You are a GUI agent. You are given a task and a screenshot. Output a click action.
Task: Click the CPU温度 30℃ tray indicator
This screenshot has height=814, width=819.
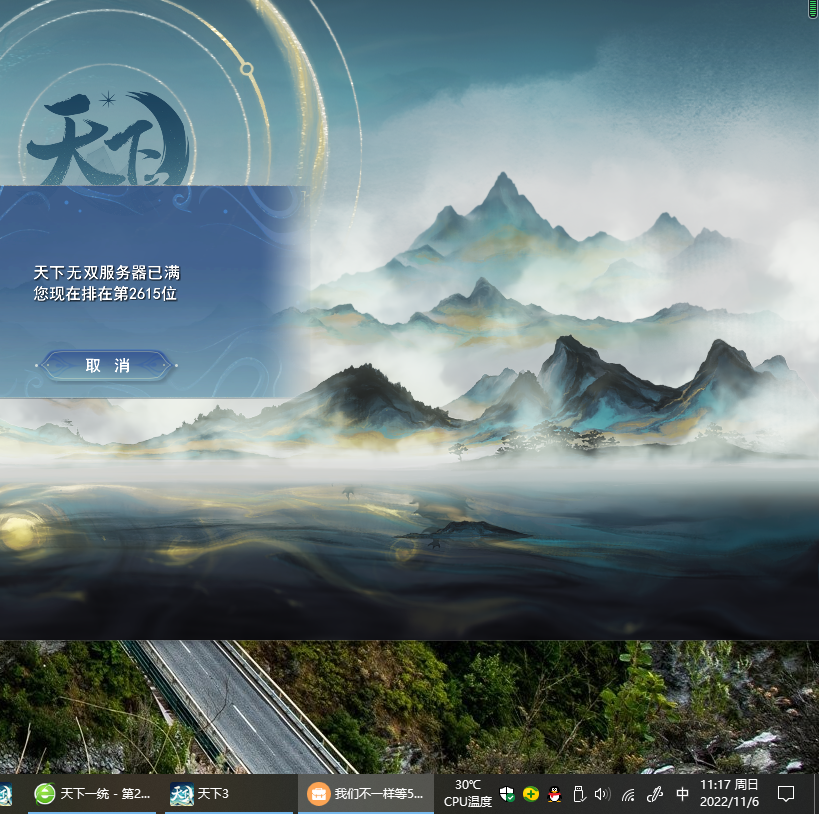click(x=467, y=793)
